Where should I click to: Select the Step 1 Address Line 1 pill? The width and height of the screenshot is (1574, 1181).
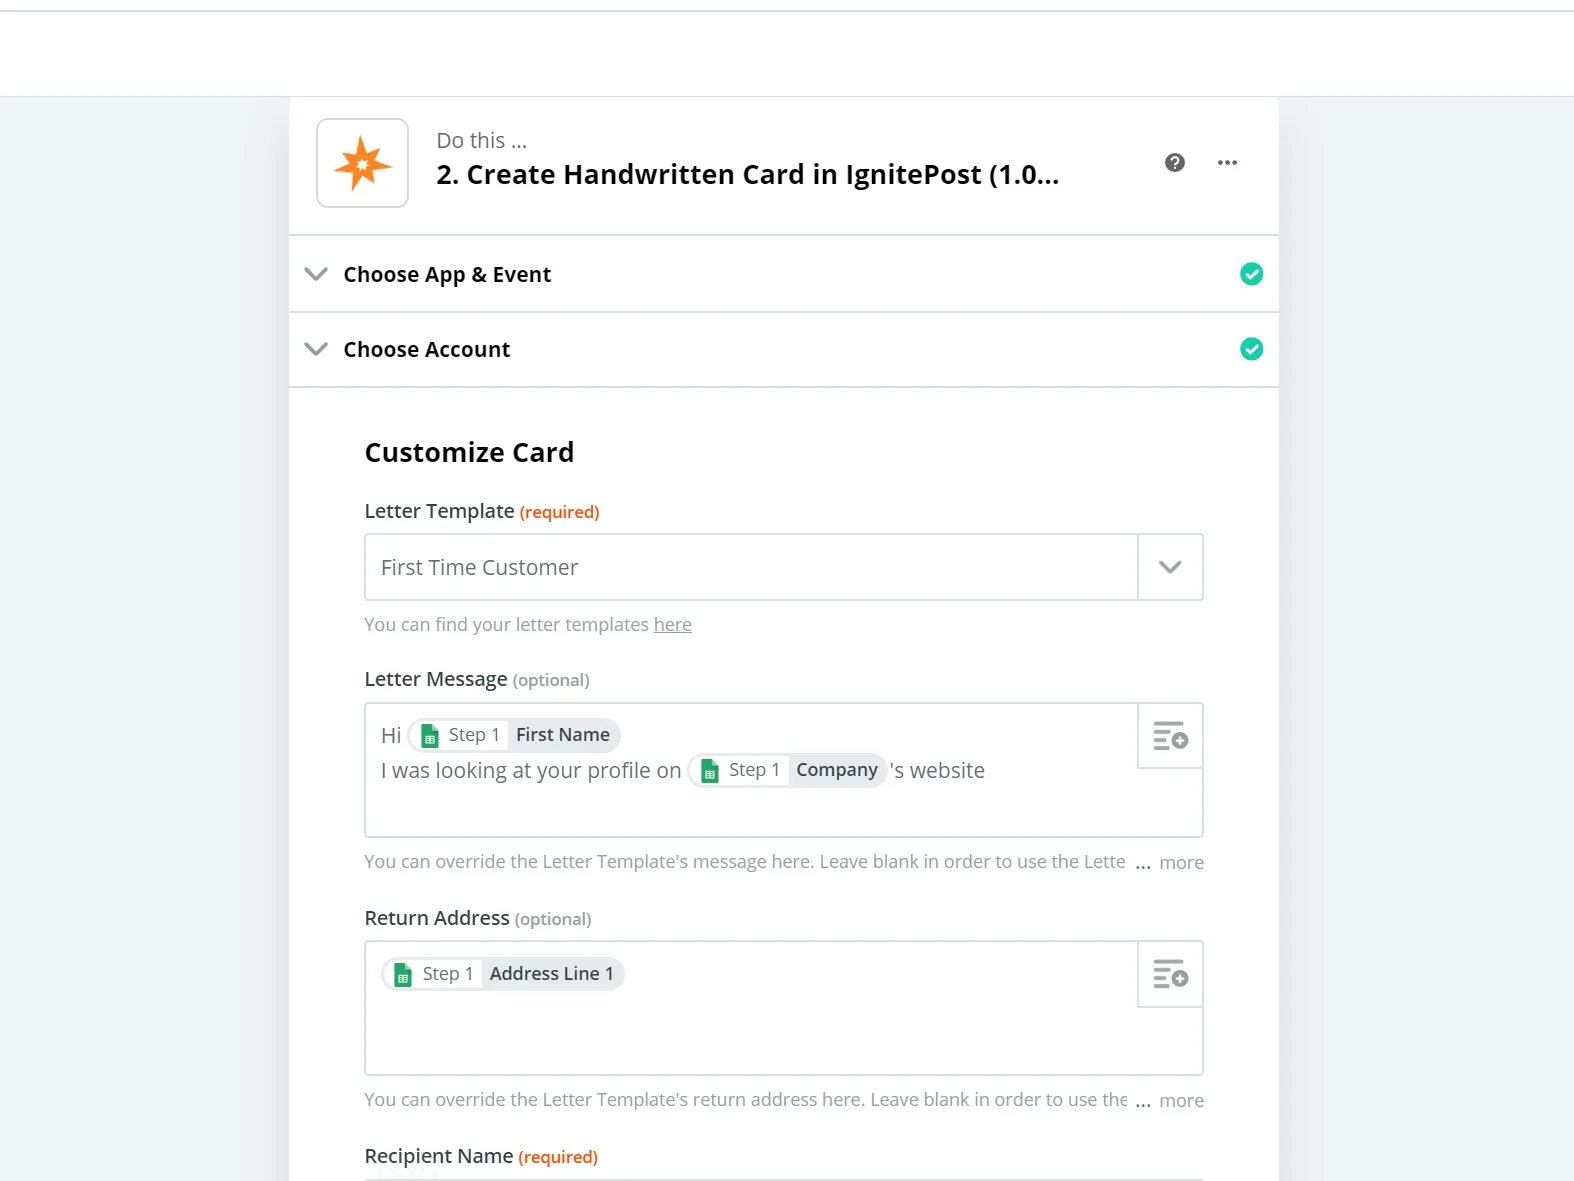pyautogui.click(x=503, y=974)
